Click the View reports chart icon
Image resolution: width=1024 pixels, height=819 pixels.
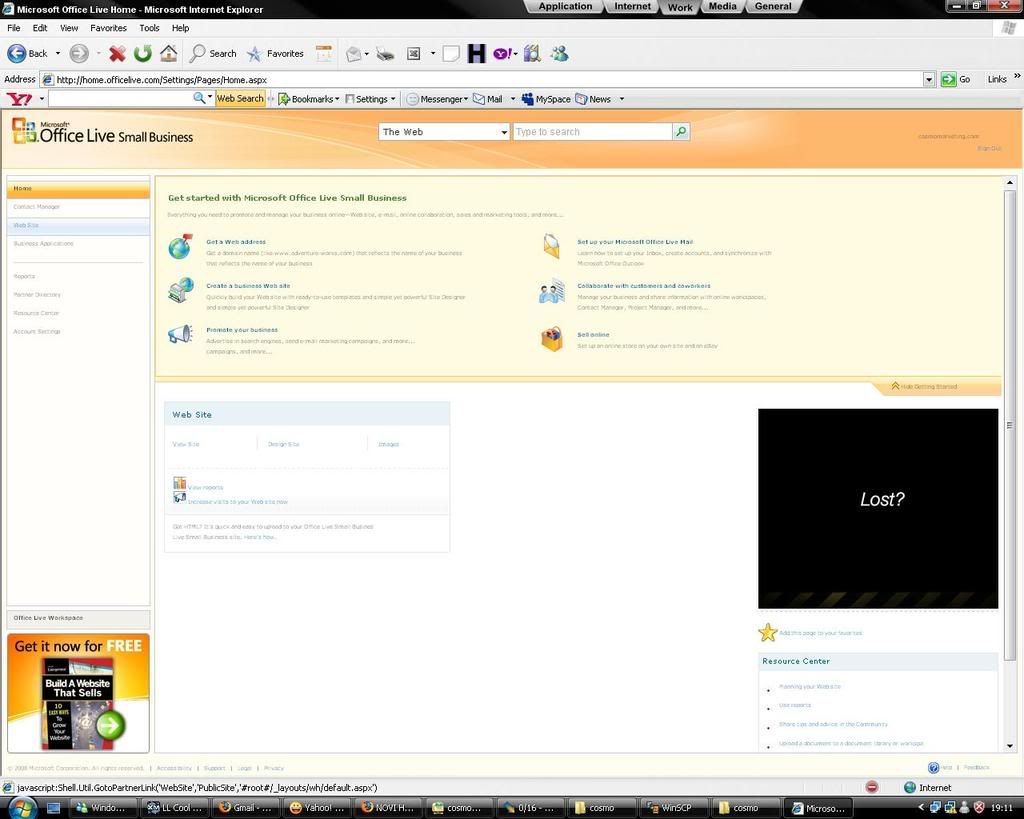[180, 483]
